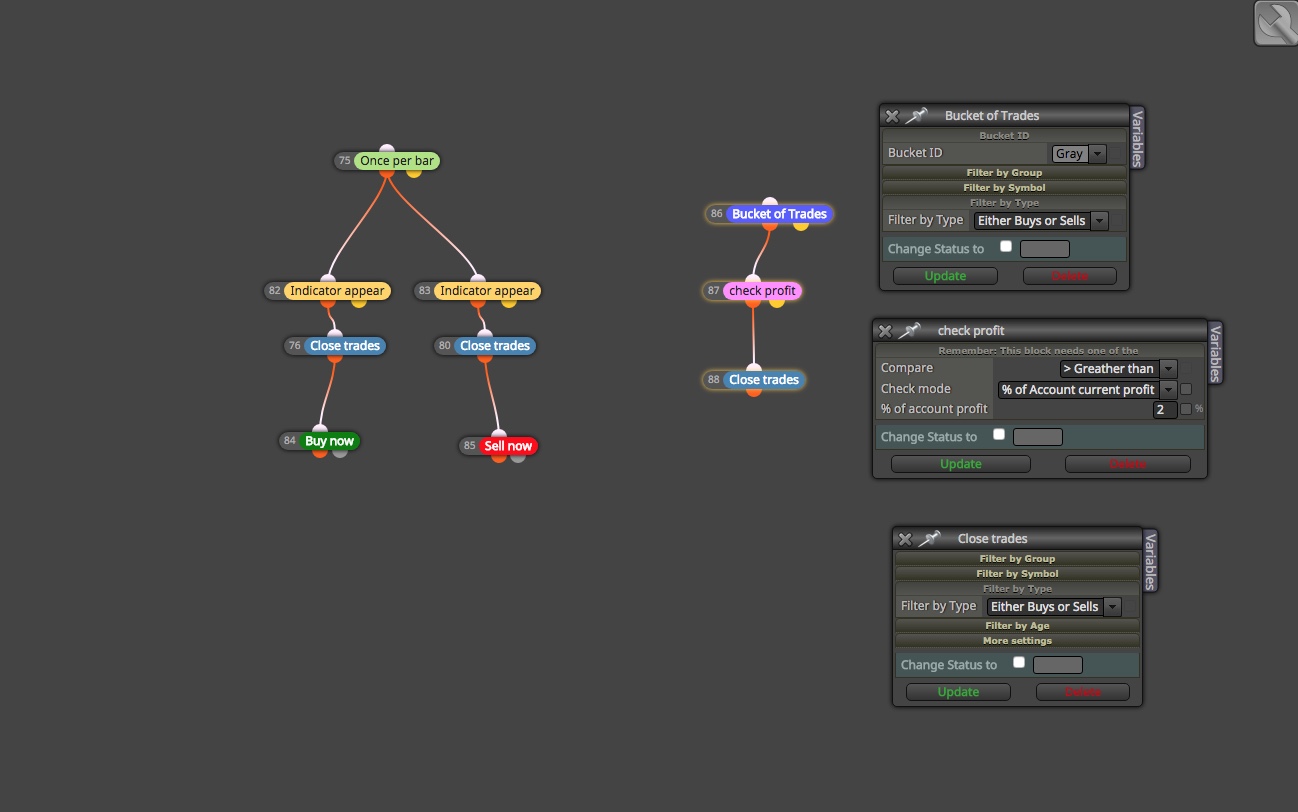Expand Filter by Age section
The image size is (1298, 812).
(1018, 626)
